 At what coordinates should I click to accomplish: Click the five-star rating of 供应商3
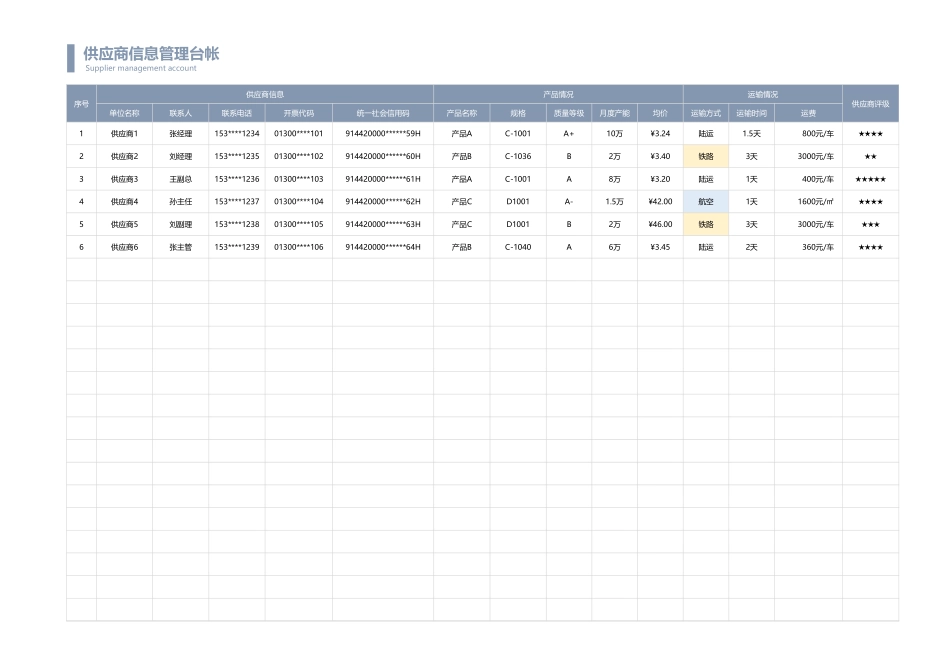[x=869, y=179]
